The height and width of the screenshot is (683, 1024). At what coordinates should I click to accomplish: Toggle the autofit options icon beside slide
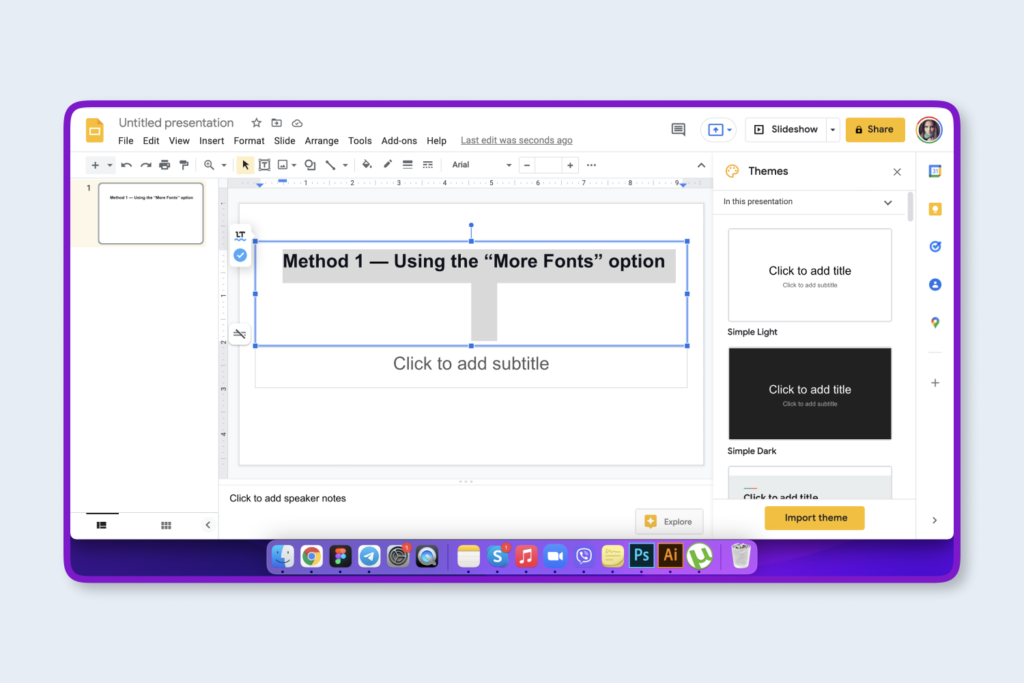point(240,334)
